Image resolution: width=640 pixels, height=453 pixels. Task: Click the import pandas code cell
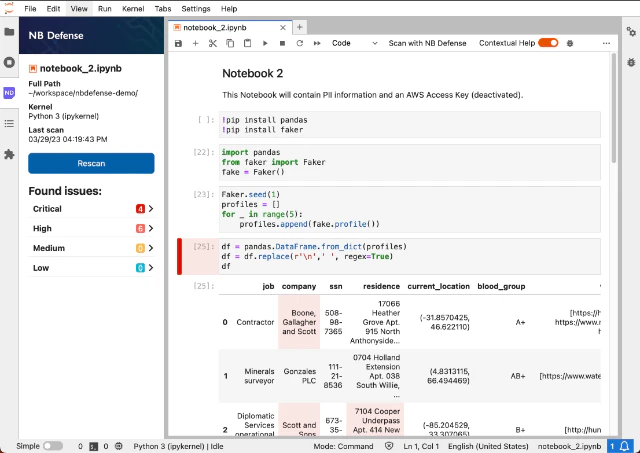[409, 162]
